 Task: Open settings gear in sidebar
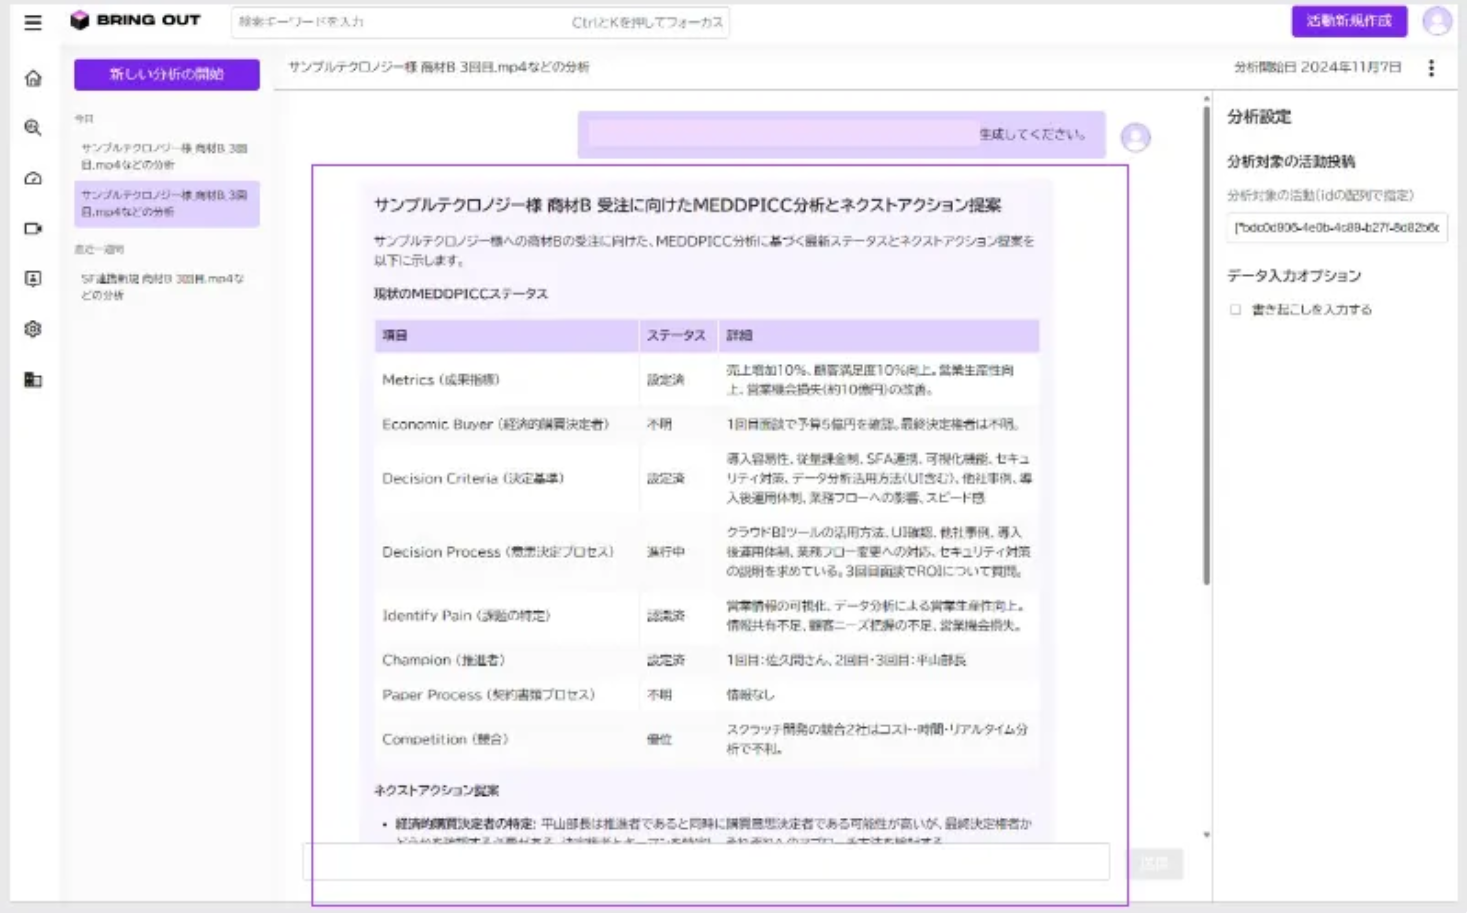coord(33,329)
